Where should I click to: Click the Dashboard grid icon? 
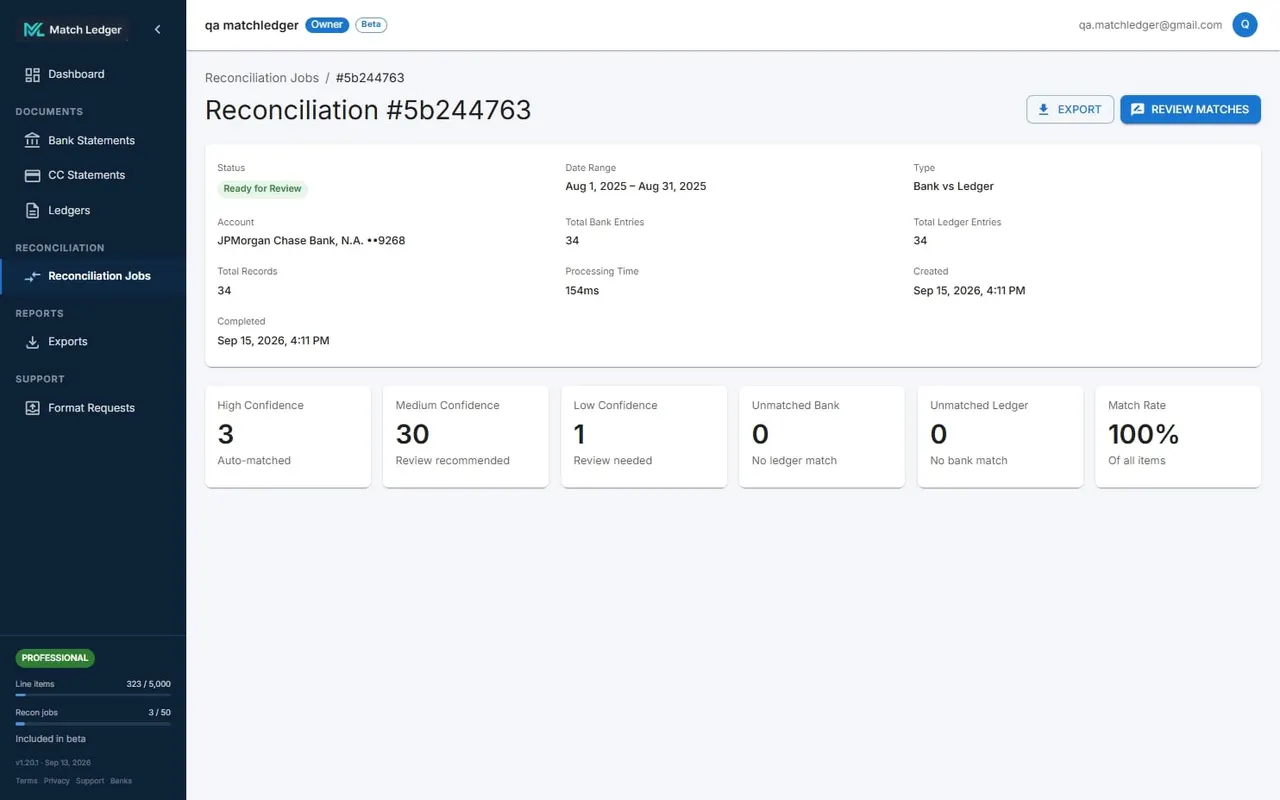coord(32,74)
